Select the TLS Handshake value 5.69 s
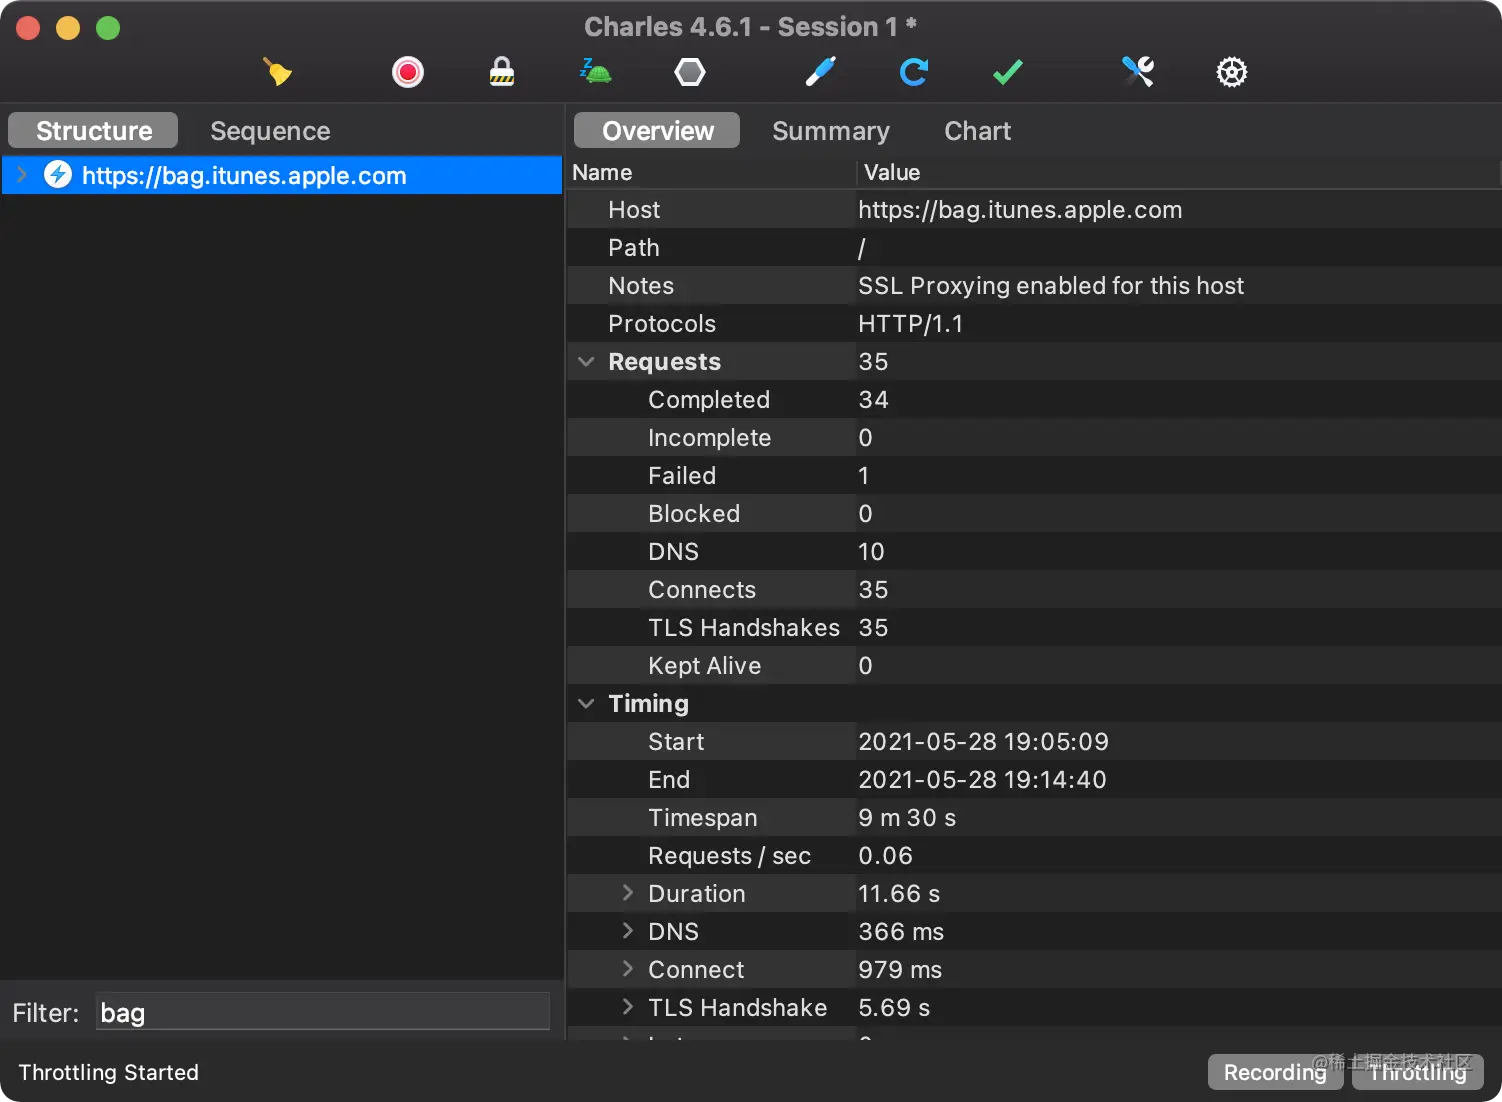The width and height of the screenshot is (1502, 1102). [894, 1008]
